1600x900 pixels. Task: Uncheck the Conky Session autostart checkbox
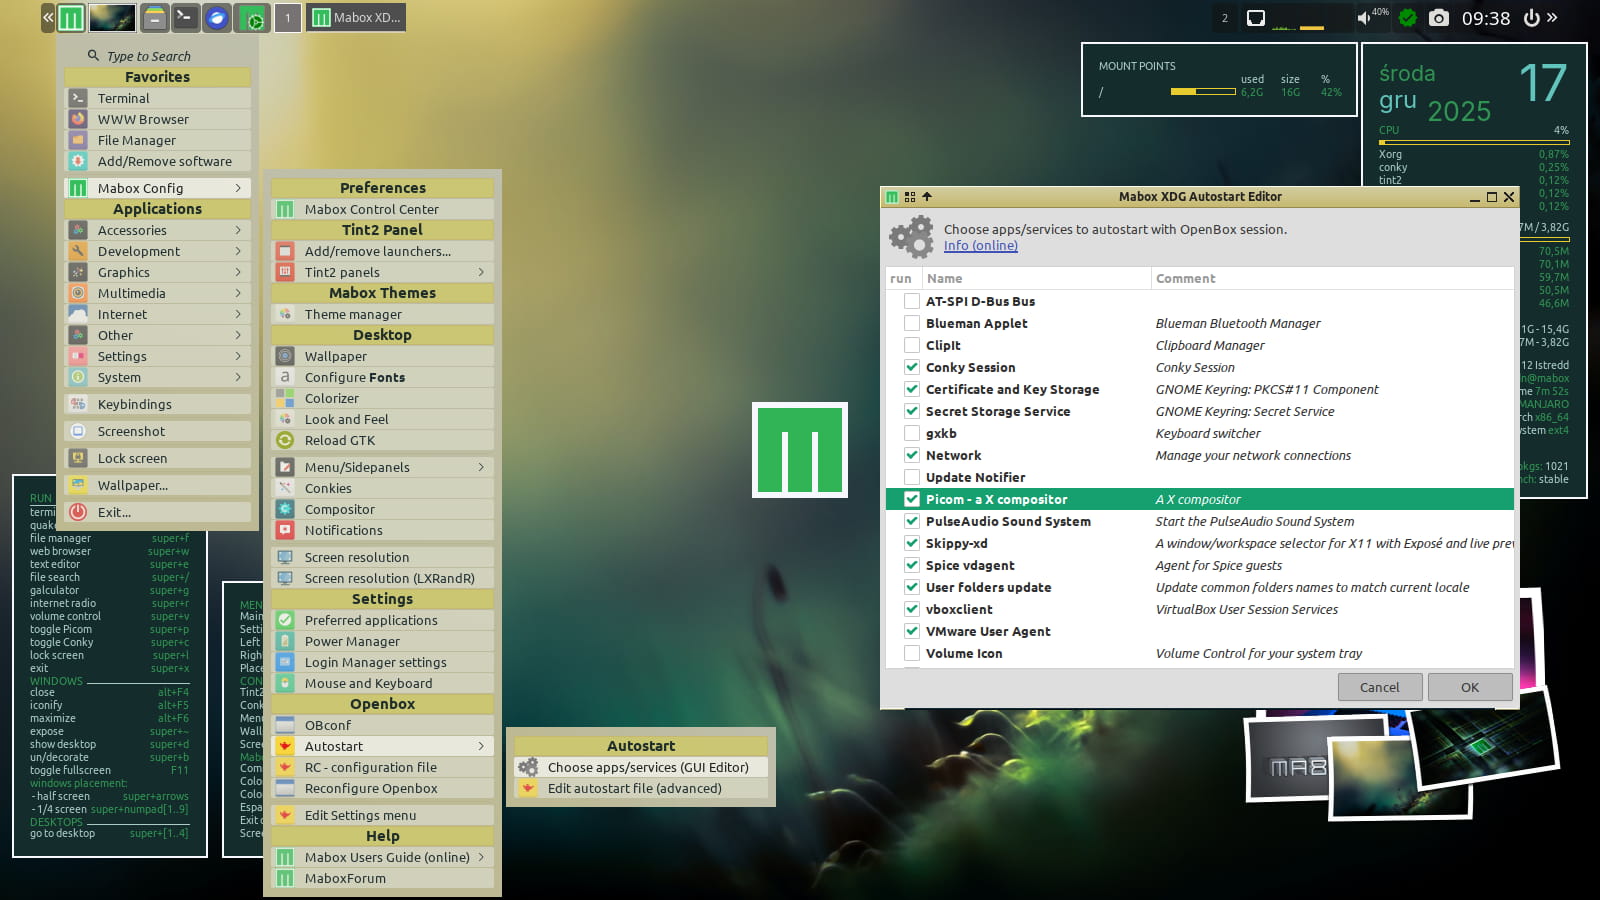tap(912, 367)
